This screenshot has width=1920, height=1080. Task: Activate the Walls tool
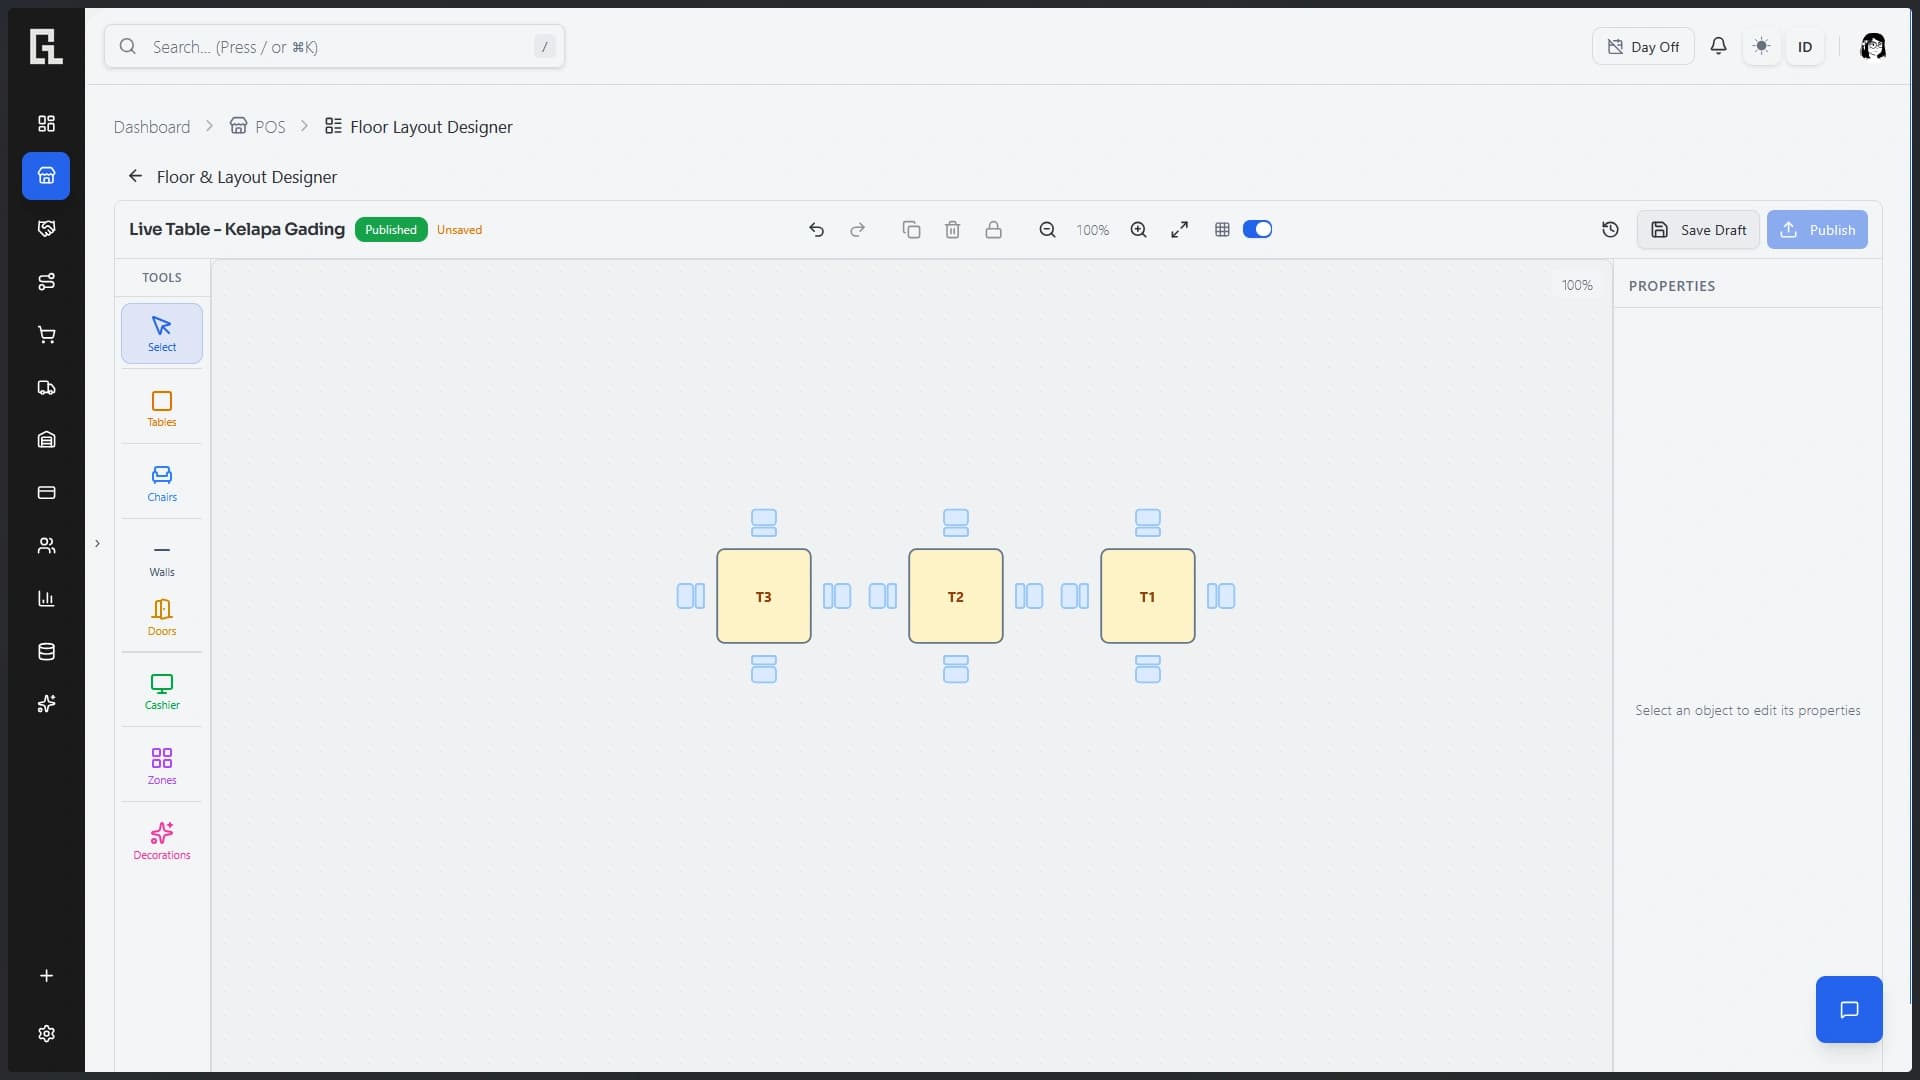click(x=162, y=559)
